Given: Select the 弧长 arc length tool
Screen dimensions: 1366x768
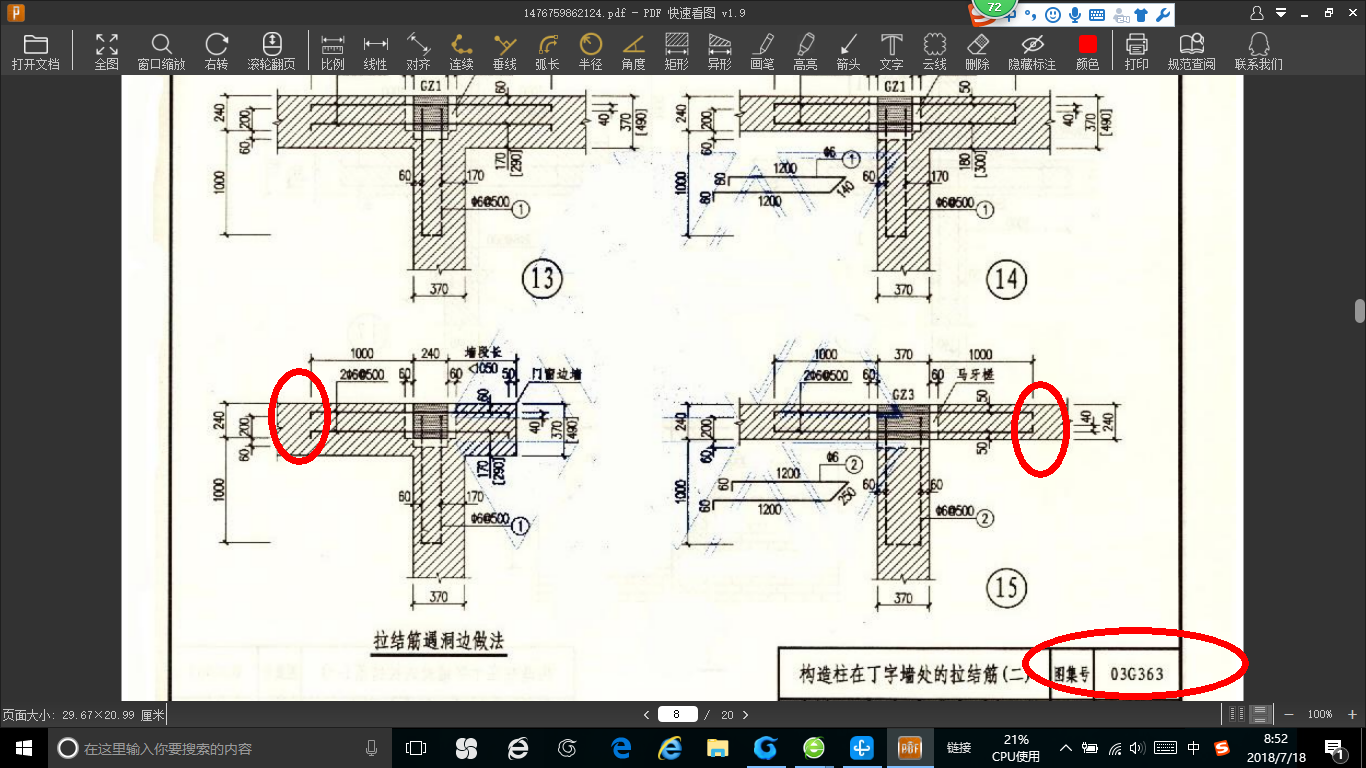Looking at the screenshot, I should (547, 51).
